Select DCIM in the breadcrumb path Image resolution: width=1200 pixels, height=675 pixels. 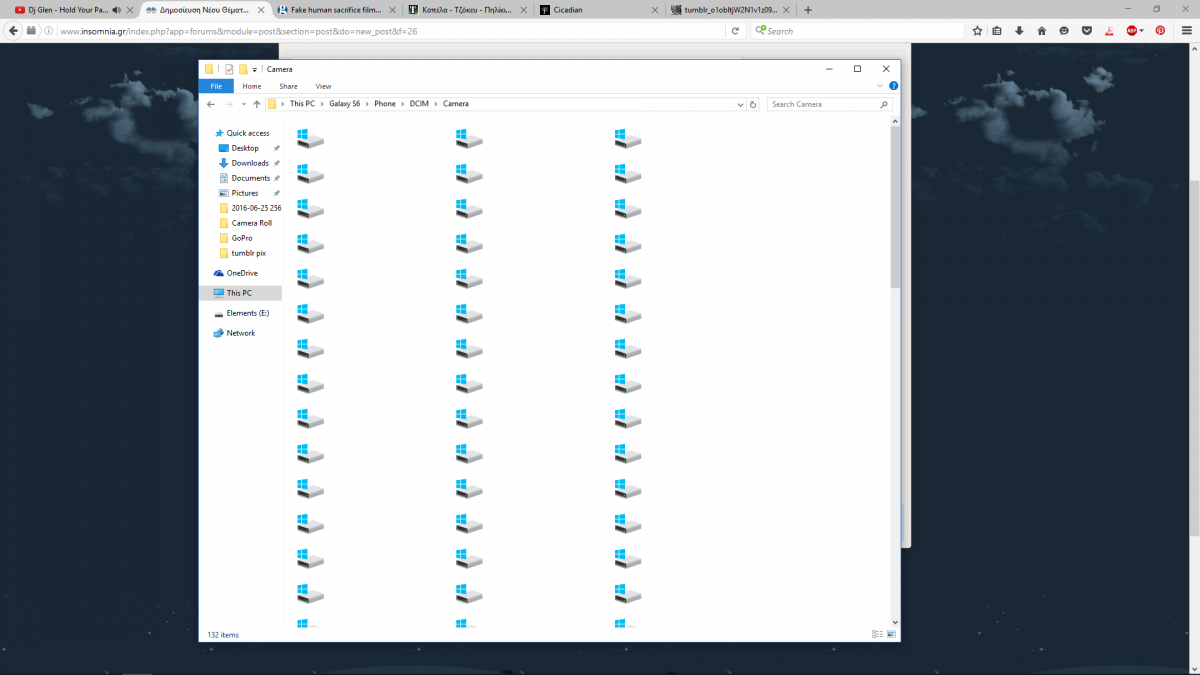coord(417,104)
